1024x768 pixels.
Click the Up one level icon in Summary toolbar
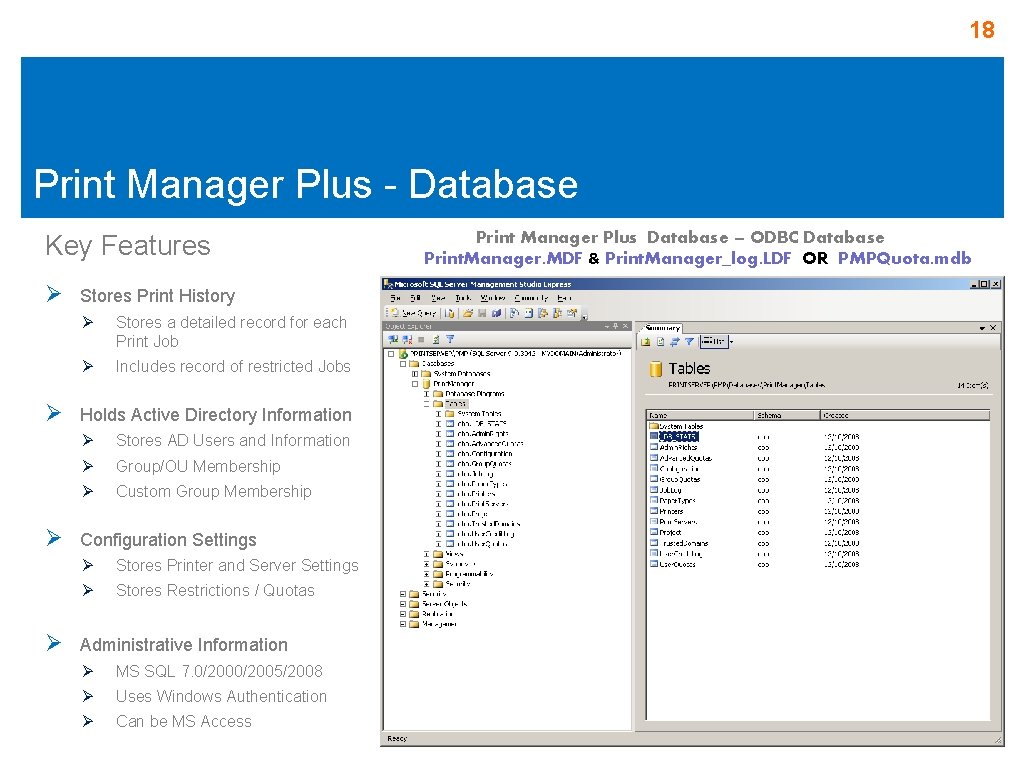[x=646, y=342]
